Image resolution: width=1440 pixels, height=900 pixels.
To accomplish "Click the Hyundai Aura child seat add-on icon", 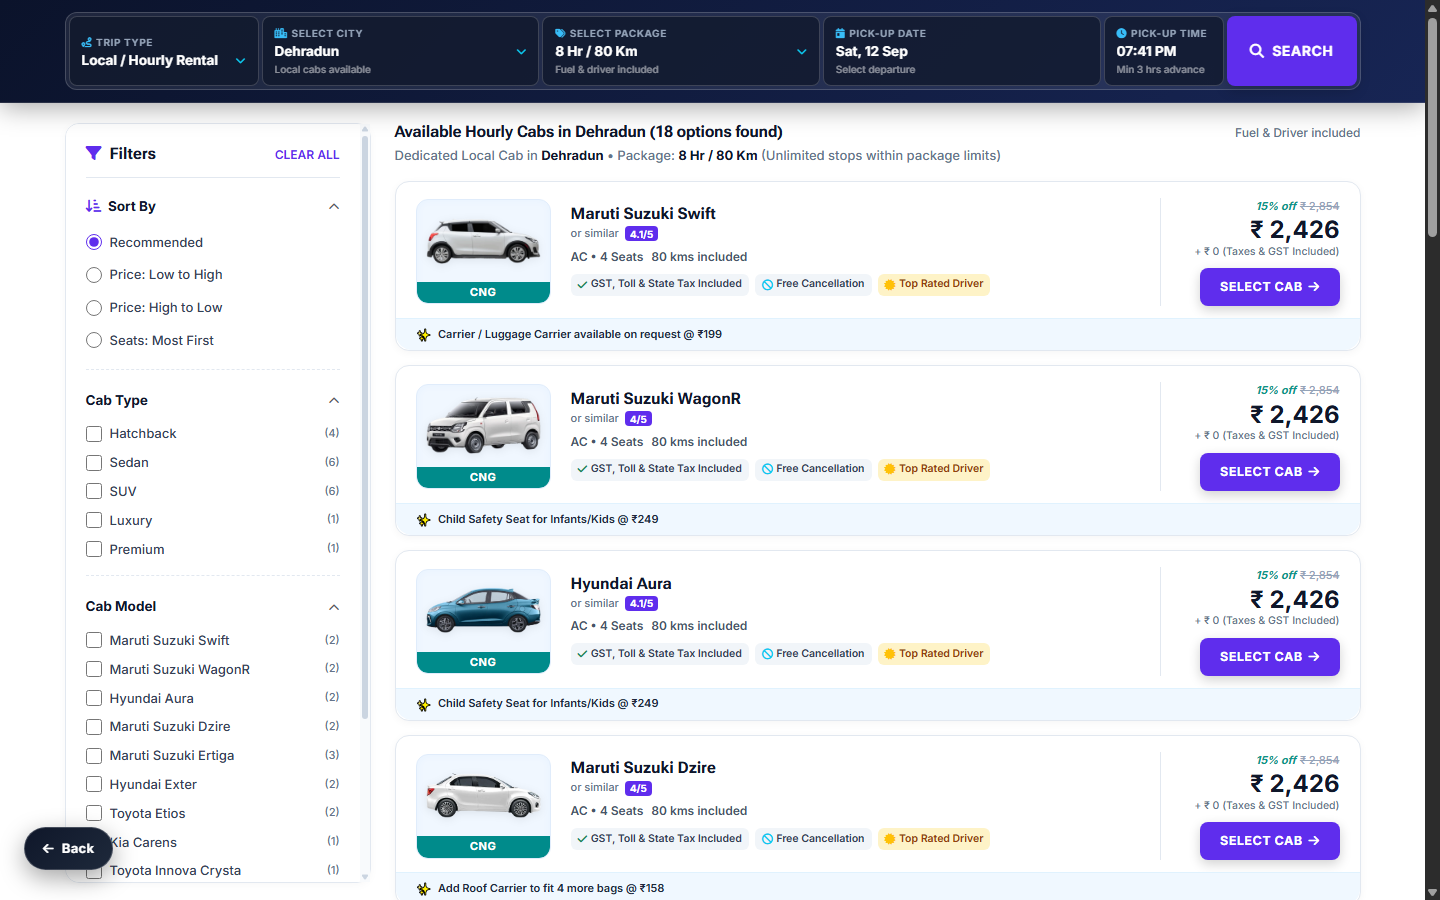I will pos(424,704).
